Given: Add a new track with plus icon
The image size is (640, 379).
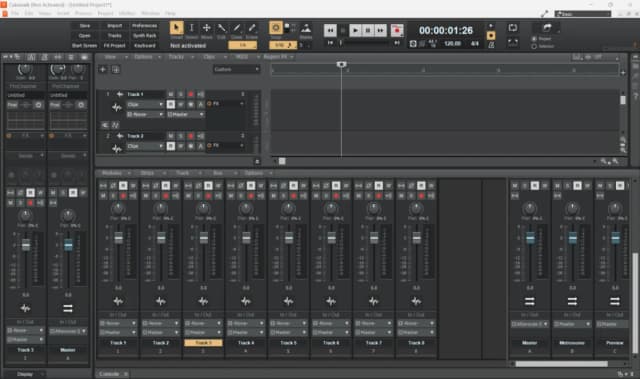Looking at the screenshot, I should click(x=103, y=70).
